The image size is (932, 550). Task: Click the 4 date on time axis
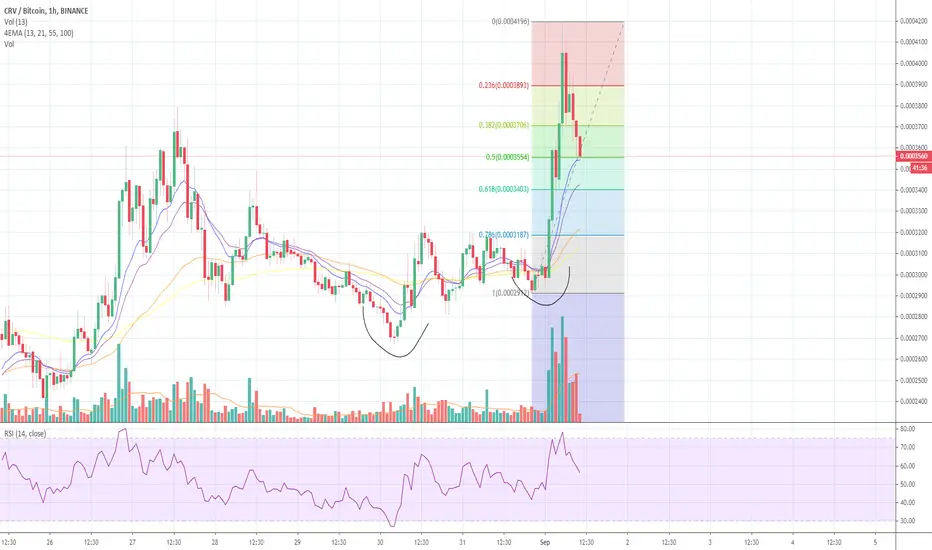pyautogui.click(x=792, y=542)
